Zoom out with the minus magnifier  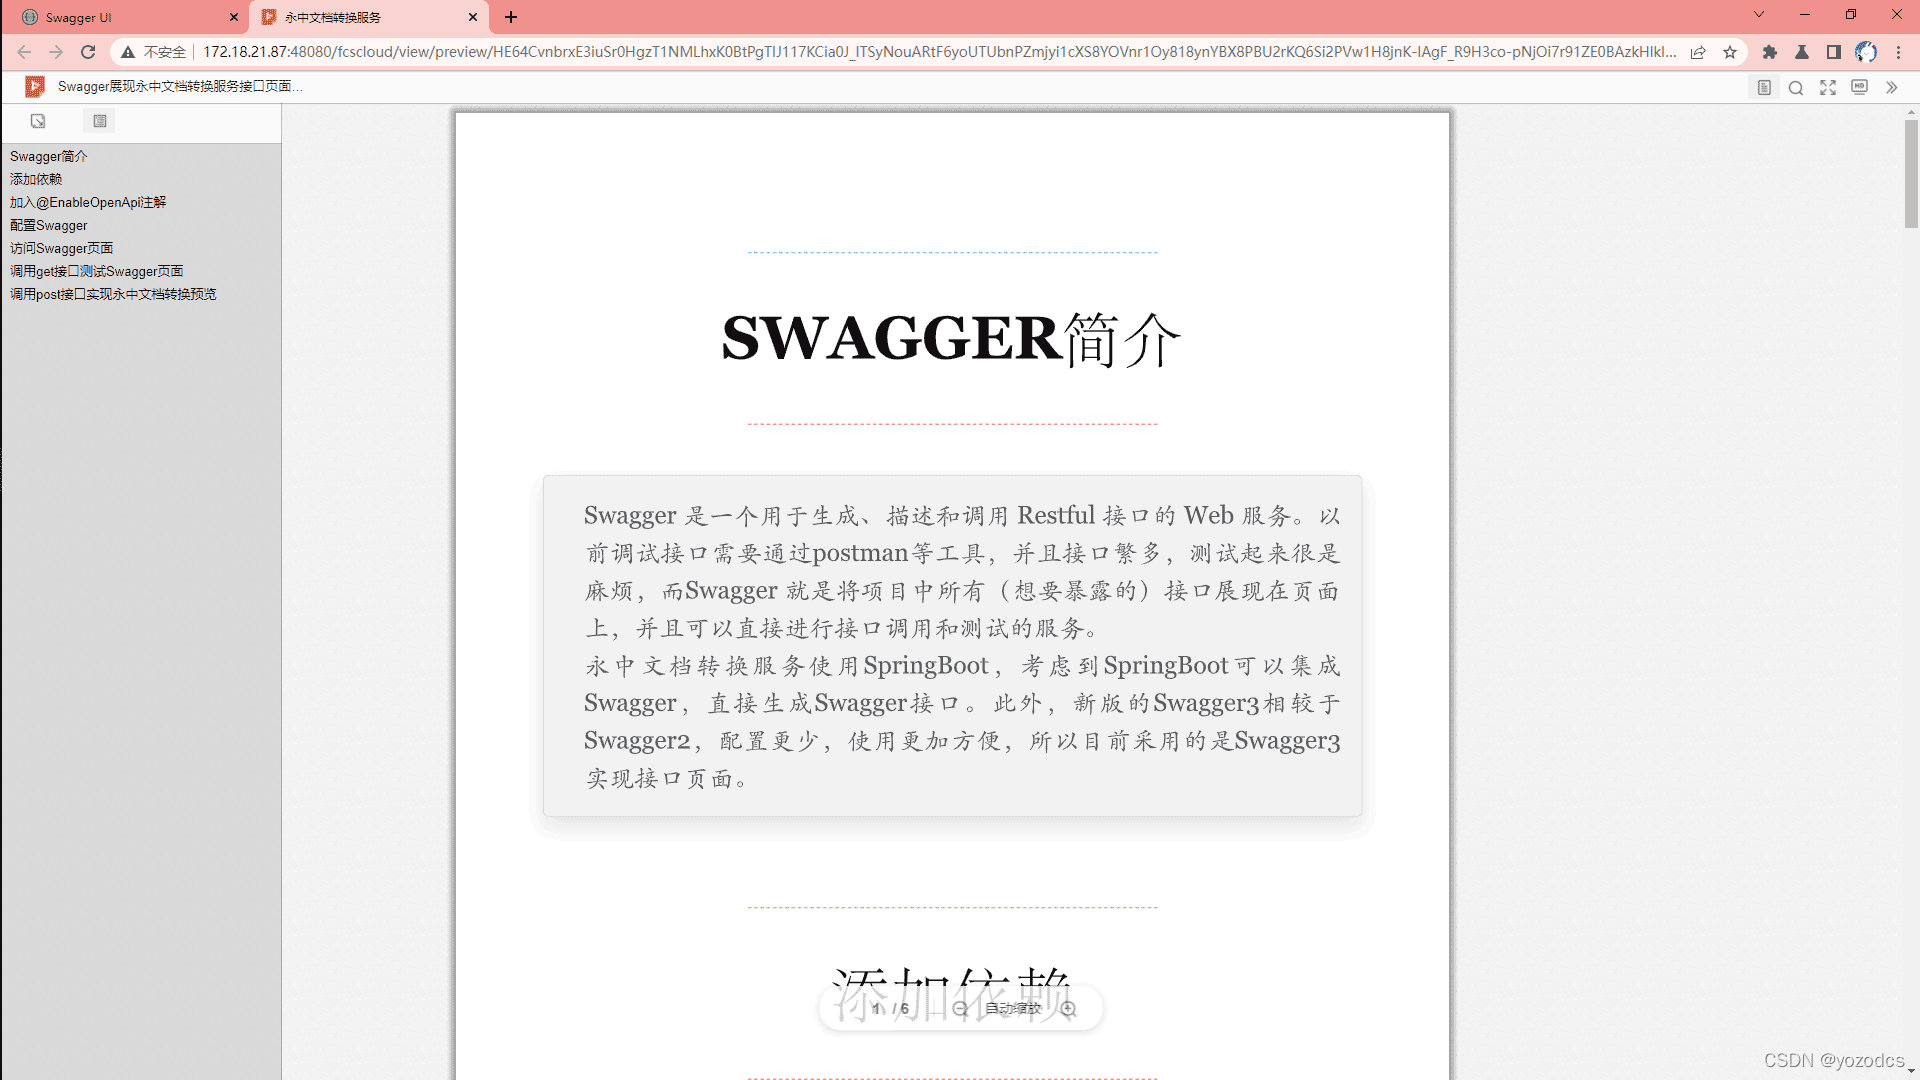(960, 1008)
